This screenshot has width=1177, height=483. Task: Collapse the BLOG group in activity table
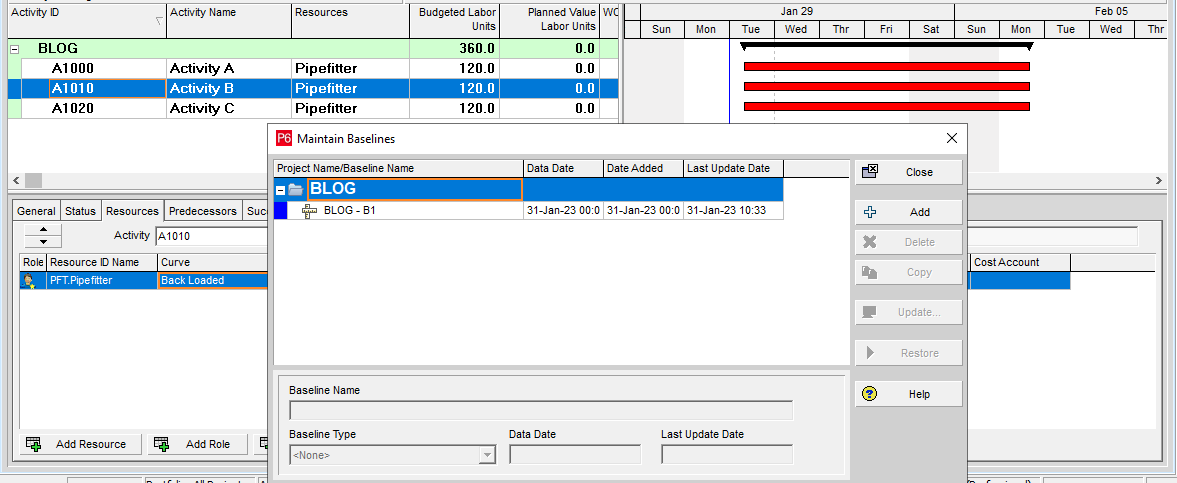[15, 48]
